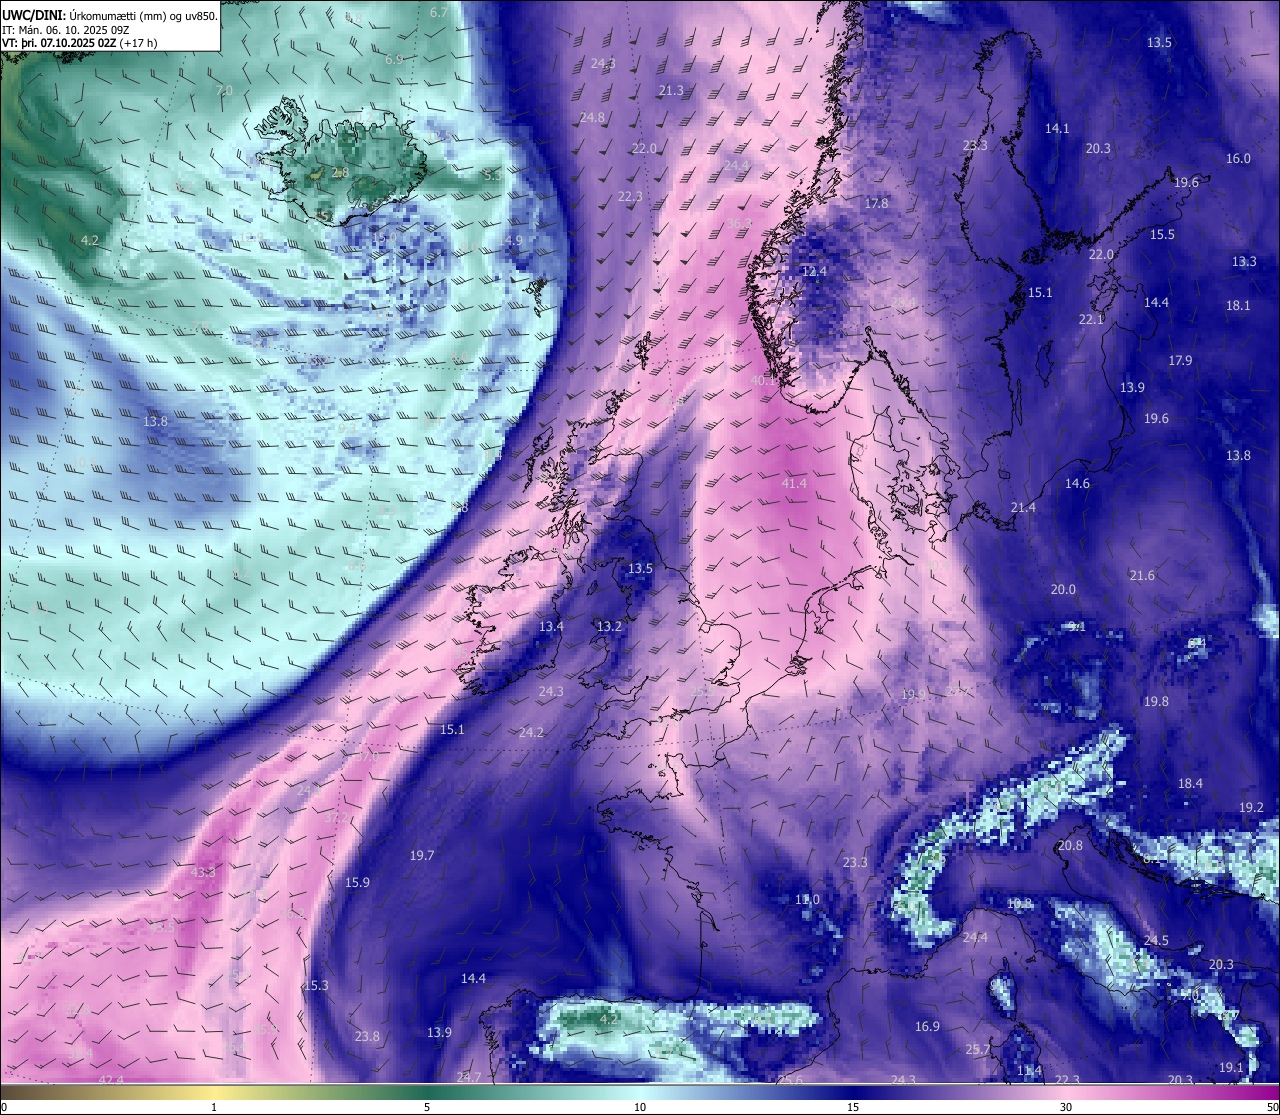Click the '13.3' value near the right edge
This screenshot has width=1280, height=1115.
[1244, 262]
